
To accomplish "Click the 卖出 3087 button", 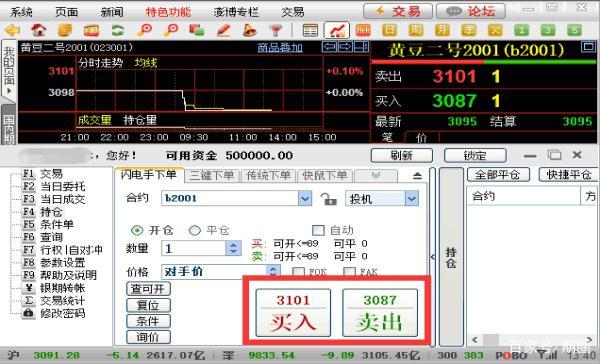I will click(380, 313).
